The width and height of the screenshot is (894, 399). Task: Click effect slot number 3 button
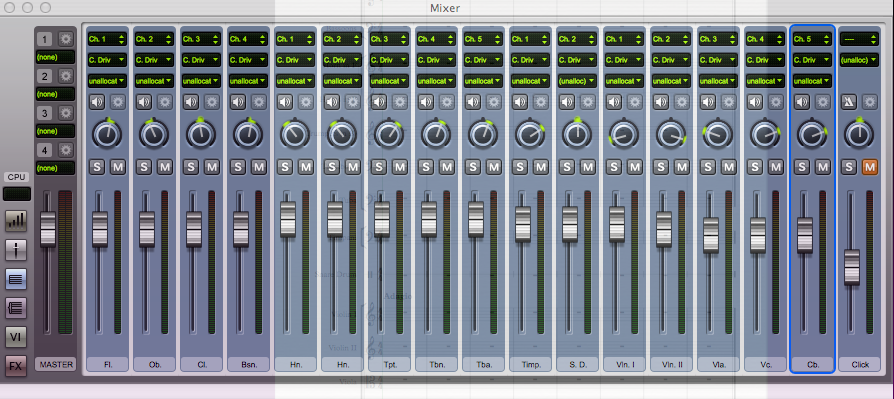(x=45, y=113)
